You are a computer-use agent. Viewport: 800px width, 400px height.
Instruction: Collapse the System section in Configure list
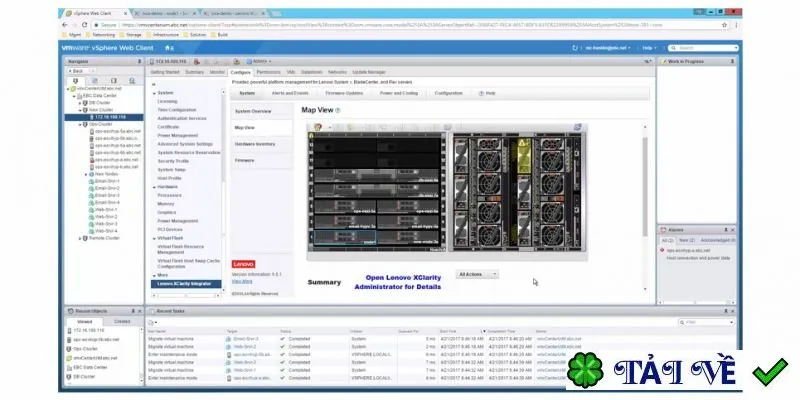tap(155, 93)
